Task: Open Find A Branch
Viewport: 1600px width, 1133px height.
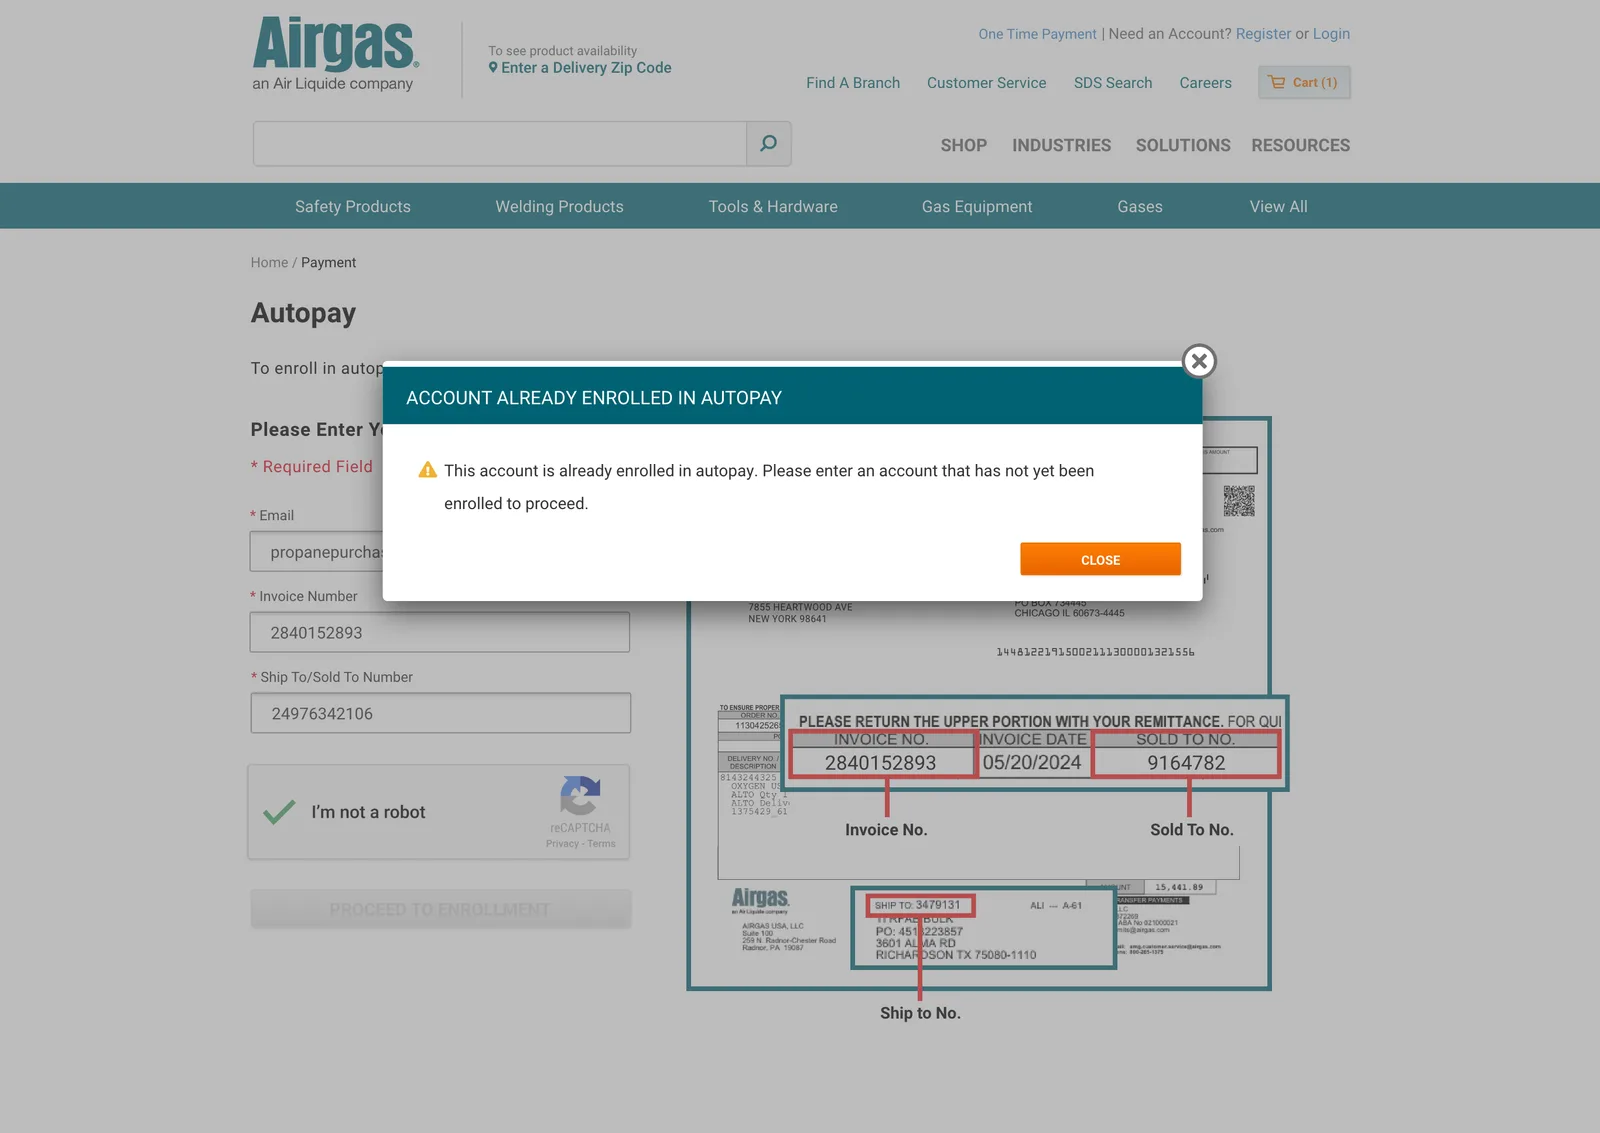Action: [x=853, y=83]
